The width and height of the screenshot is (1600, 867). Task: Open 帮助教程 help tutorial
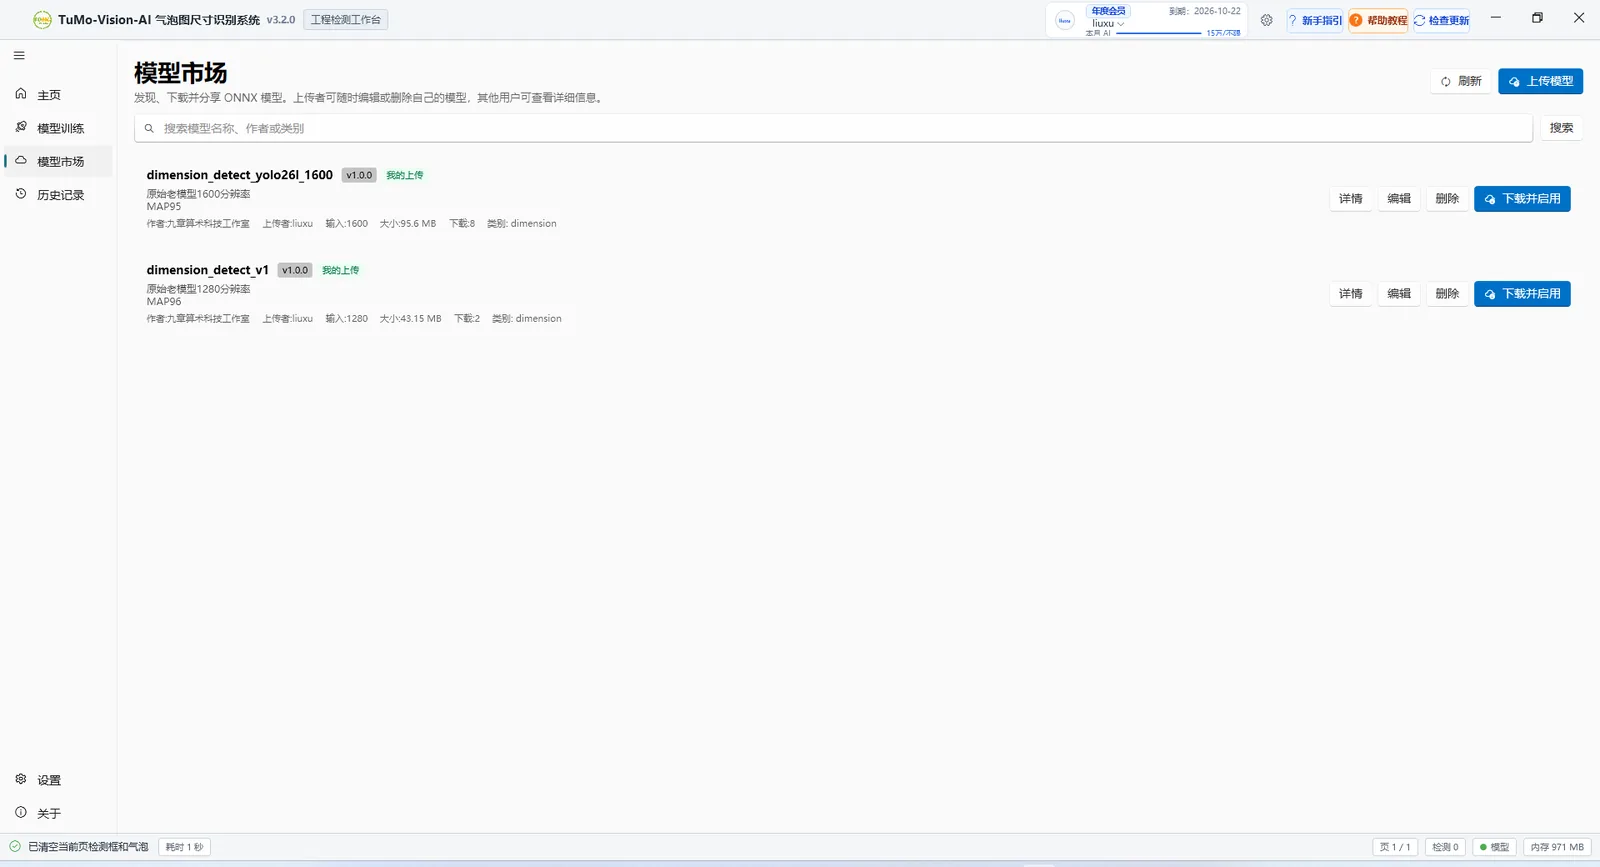click(x=1378, y=20)
